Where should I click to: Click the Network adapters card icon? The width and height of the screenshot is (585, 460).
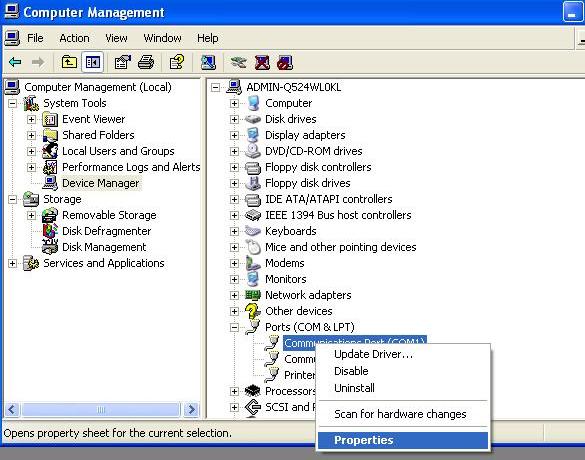tap(253, 295)
